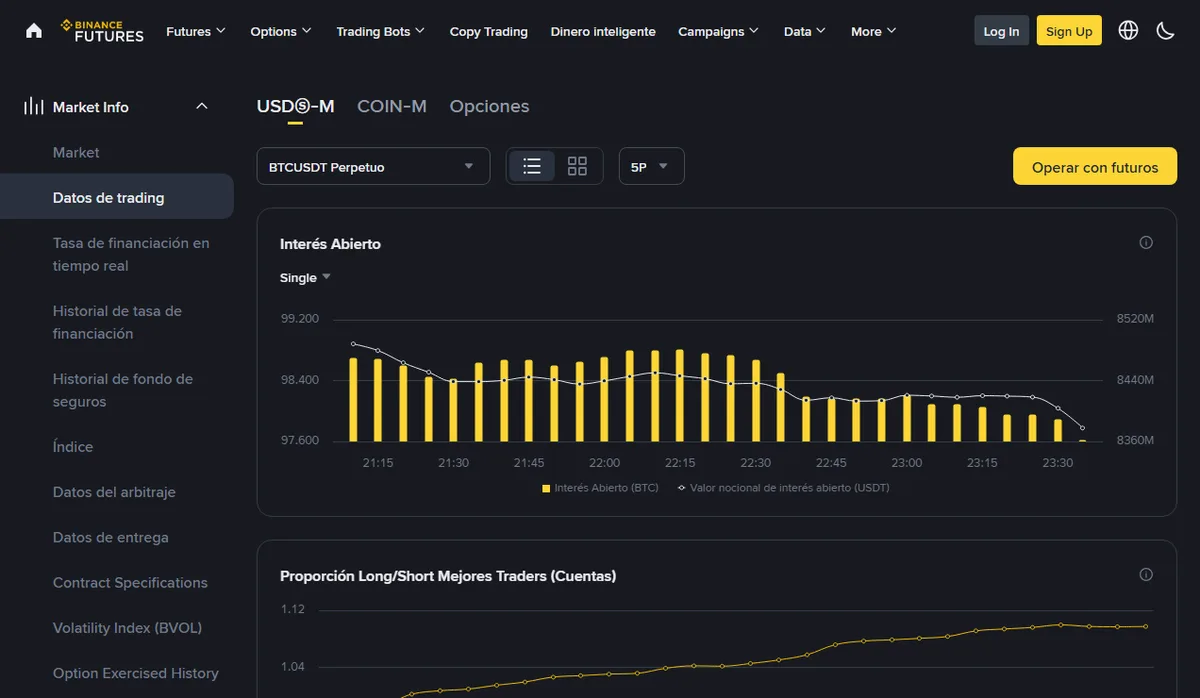Open the Single mode dropdown
1200x698 pixels.
(305, 278)
